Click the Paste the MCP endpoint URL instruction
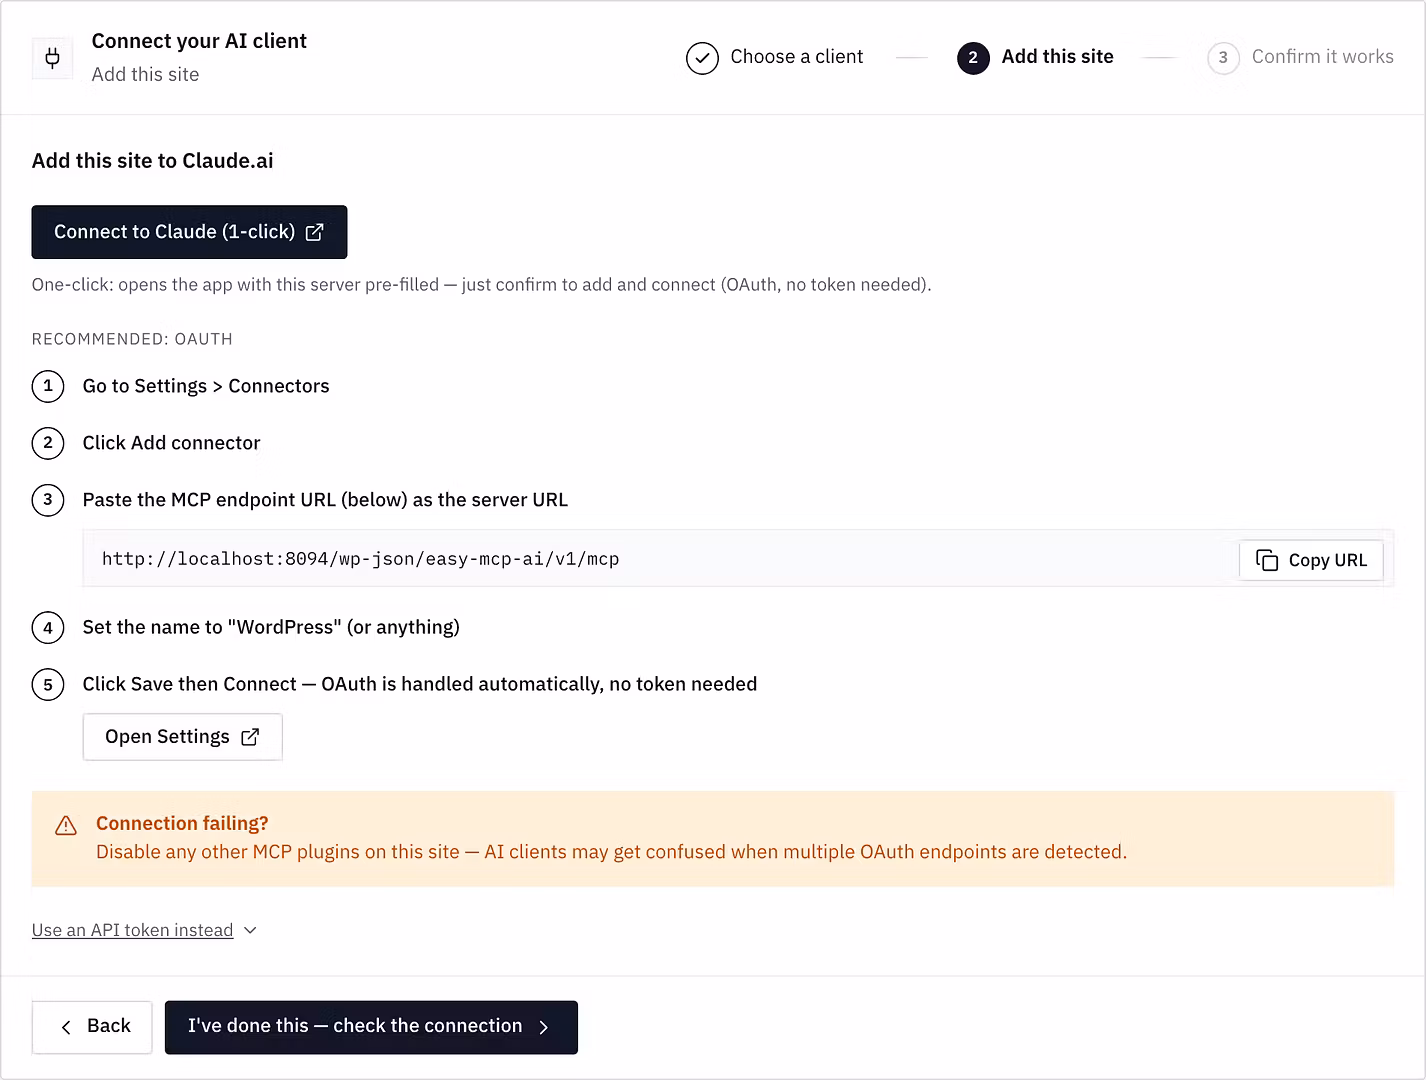Image resolution: width=1426 pixels, height=1080 pixels. click(325, 500)
